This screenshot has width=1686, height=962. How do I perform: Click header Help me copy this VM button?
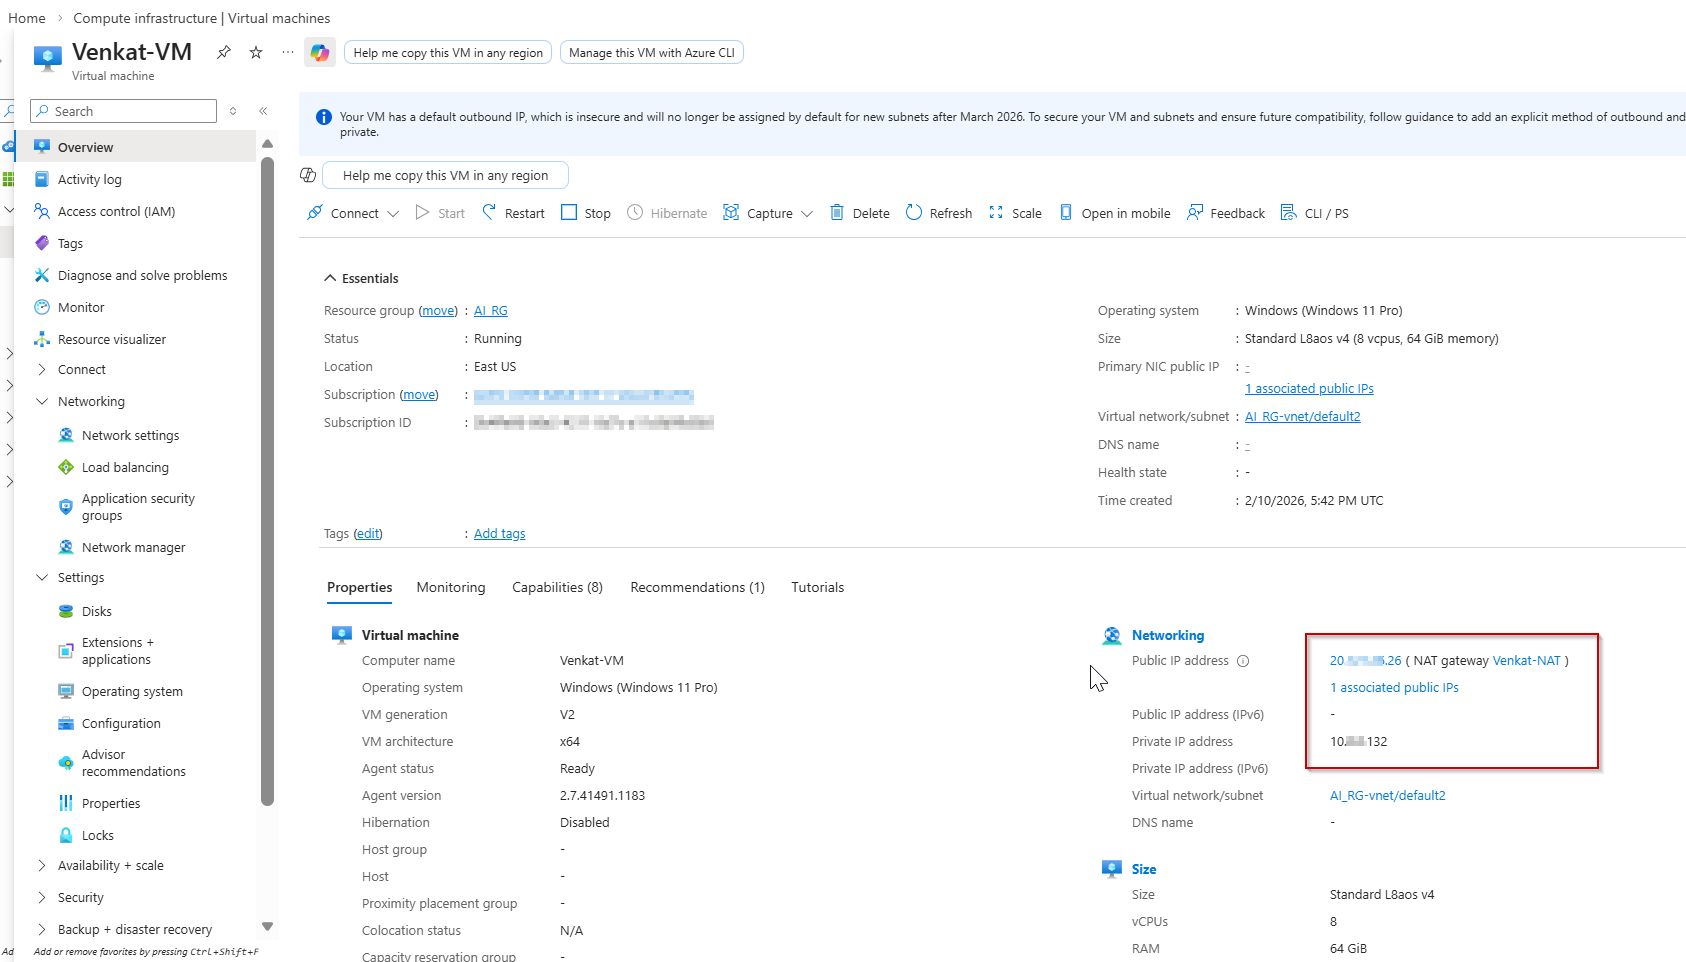click(x=448, y=53)
